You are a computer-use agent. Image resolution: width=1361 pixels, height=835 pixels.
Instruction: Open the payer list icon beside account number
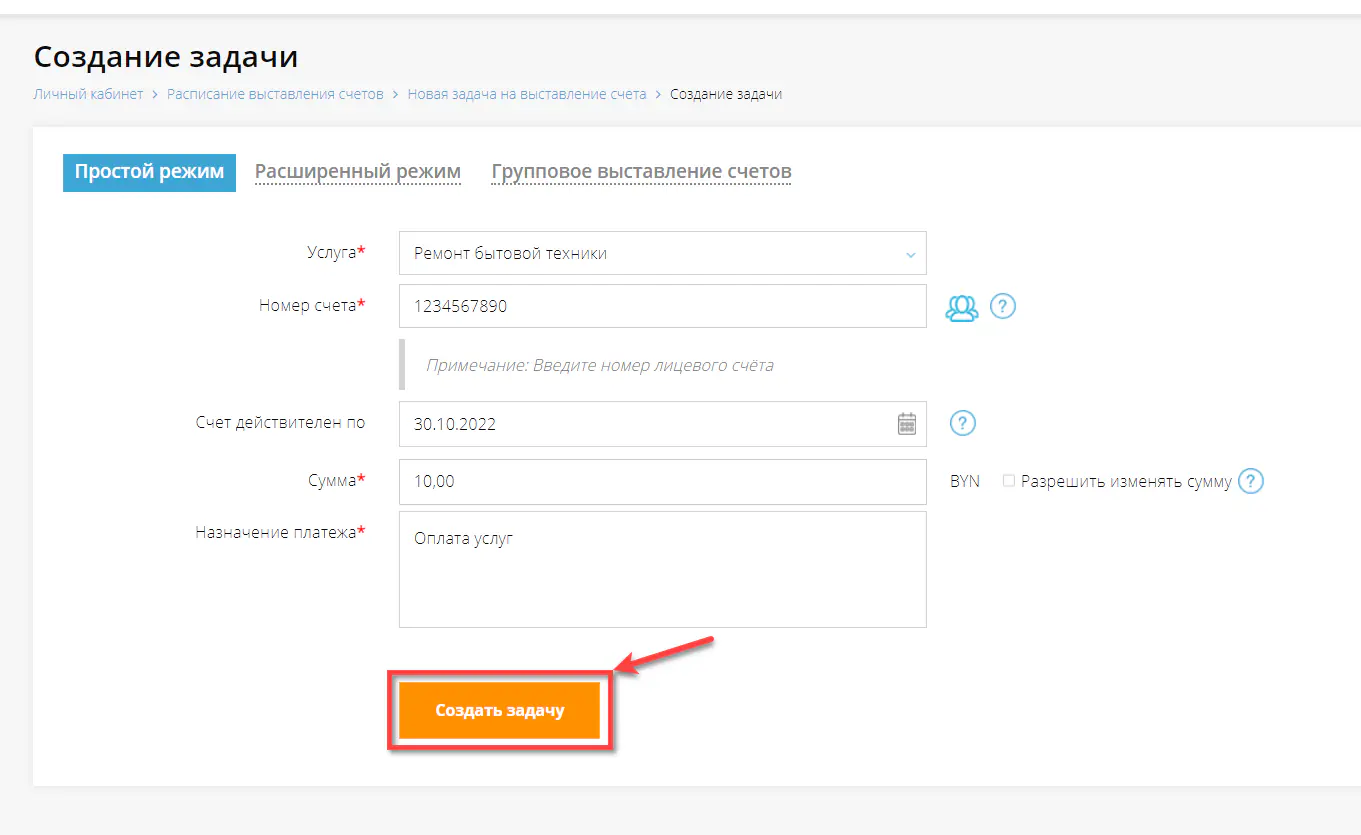[x=962, y=307]
